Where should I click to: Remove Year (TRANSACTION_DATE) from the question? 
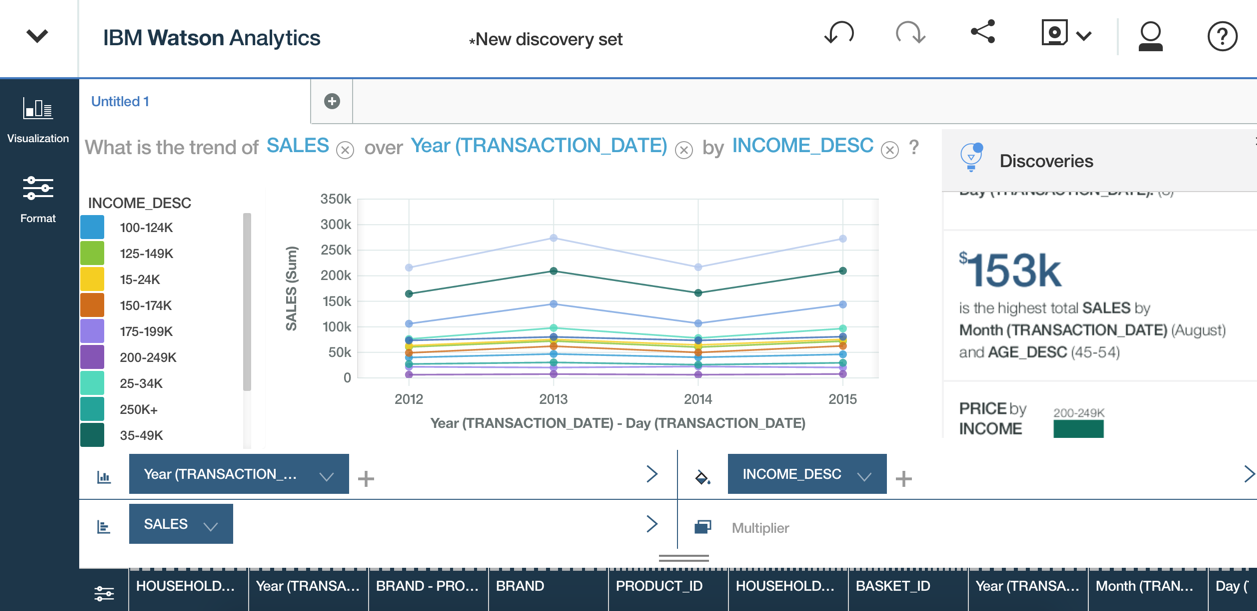pos(684,150)
